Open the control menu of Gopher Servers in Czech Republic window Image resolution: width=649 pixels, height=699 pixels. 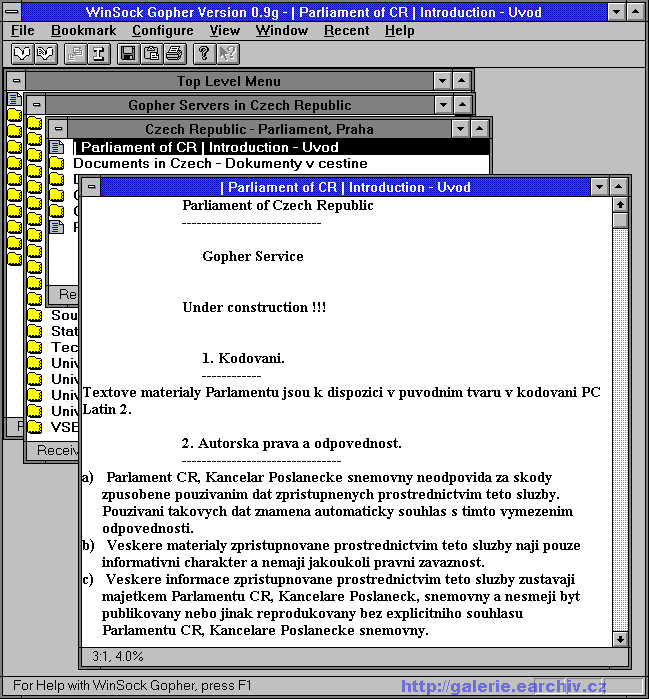click(x=37, y=105)
